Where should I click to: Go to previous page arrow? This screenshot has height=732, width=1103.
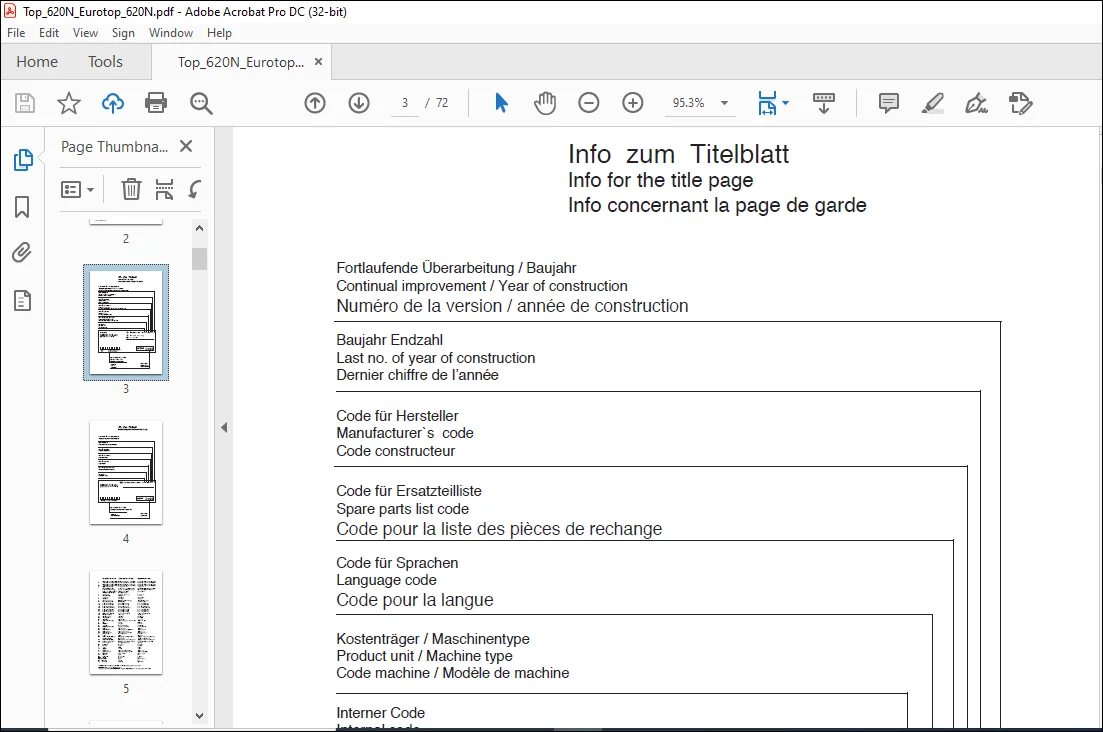(x=315, y=103)
